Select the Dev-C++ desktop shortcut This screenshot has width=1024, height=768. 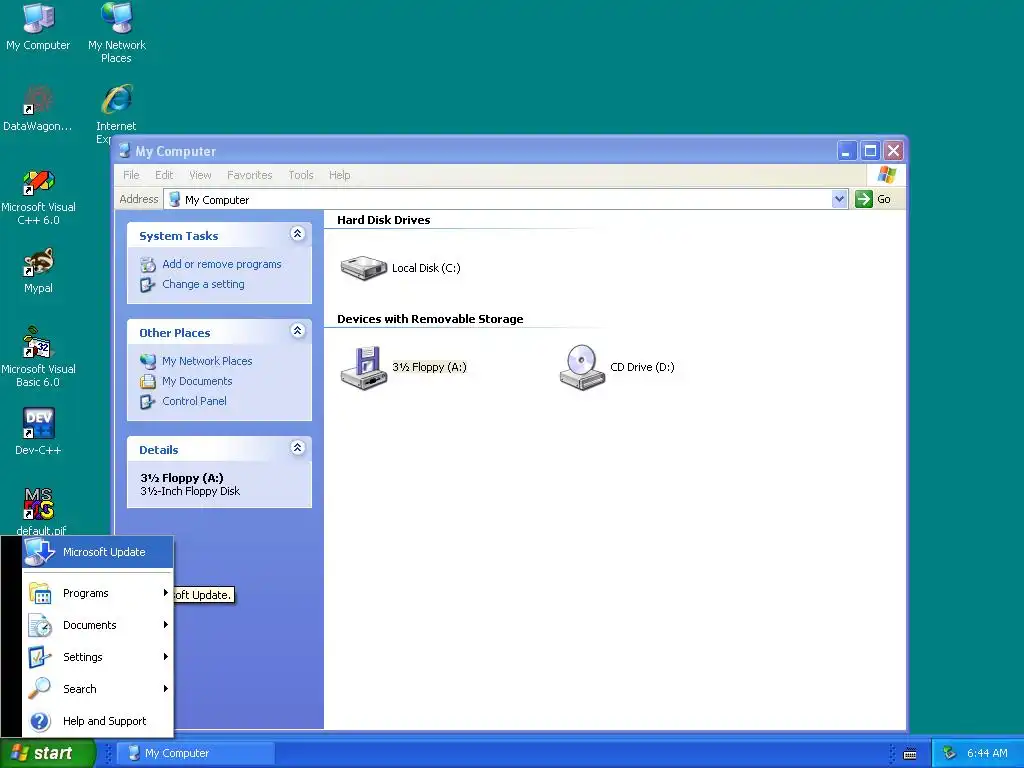click(x=38, y=431)
